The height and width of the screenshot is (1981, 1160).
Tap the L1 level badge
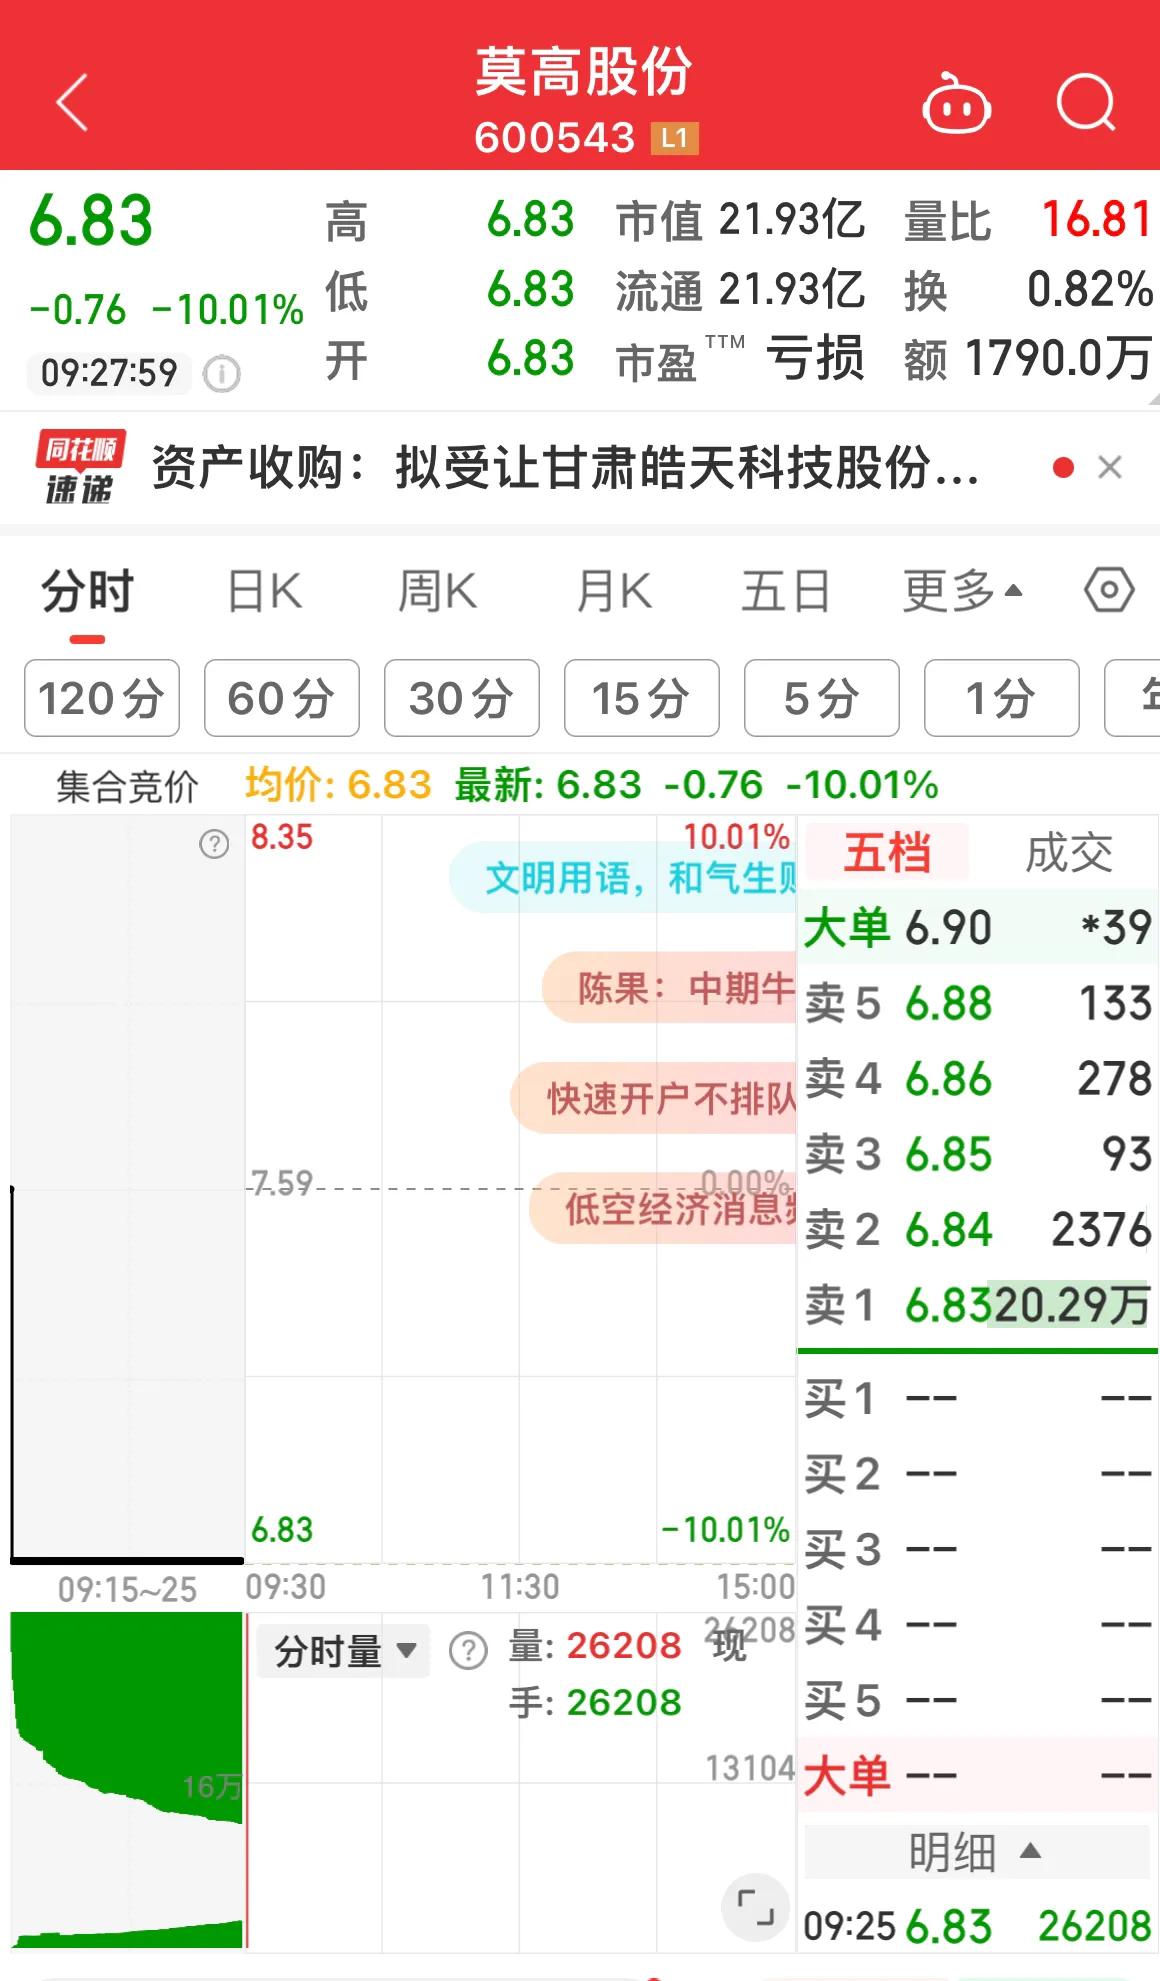(x=674, y=138)
